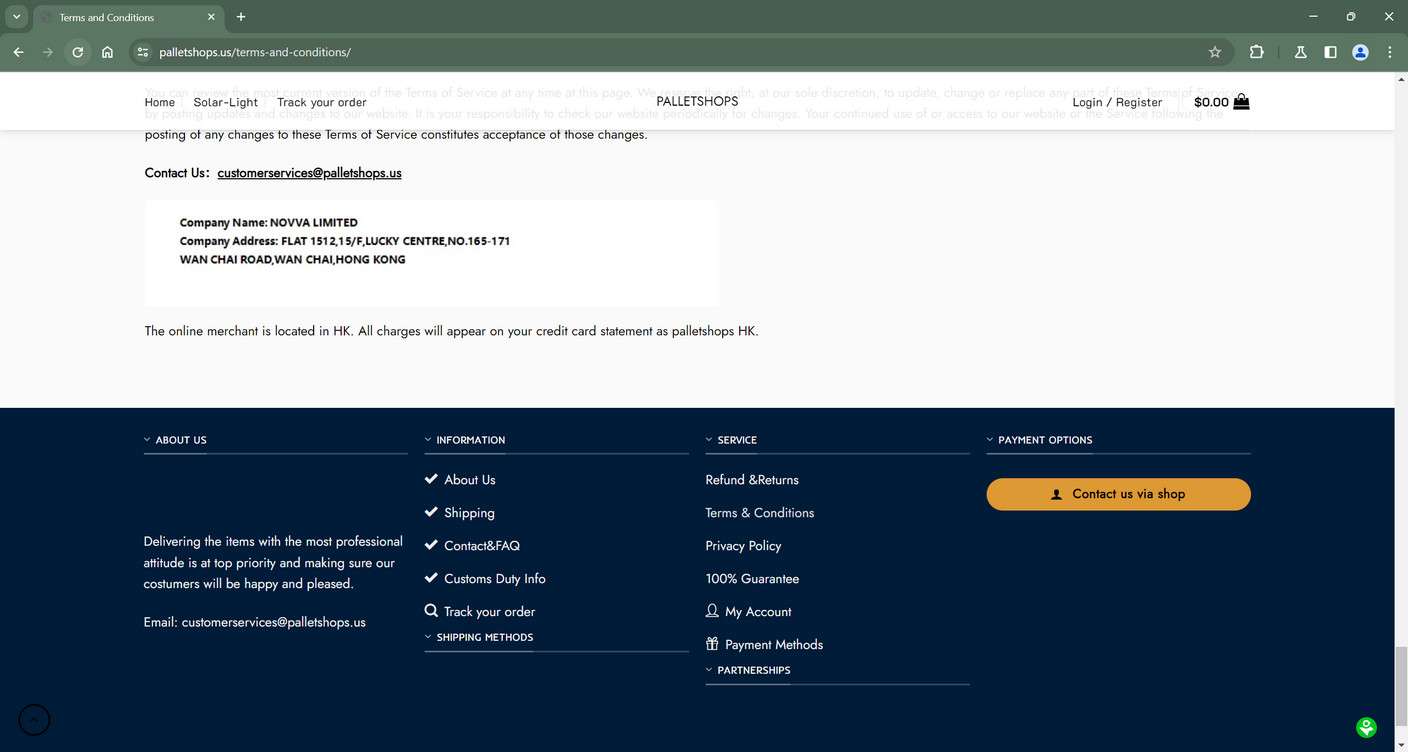
Task: Click the checkmark icon beside Shipping
Action: coord(431,511)
